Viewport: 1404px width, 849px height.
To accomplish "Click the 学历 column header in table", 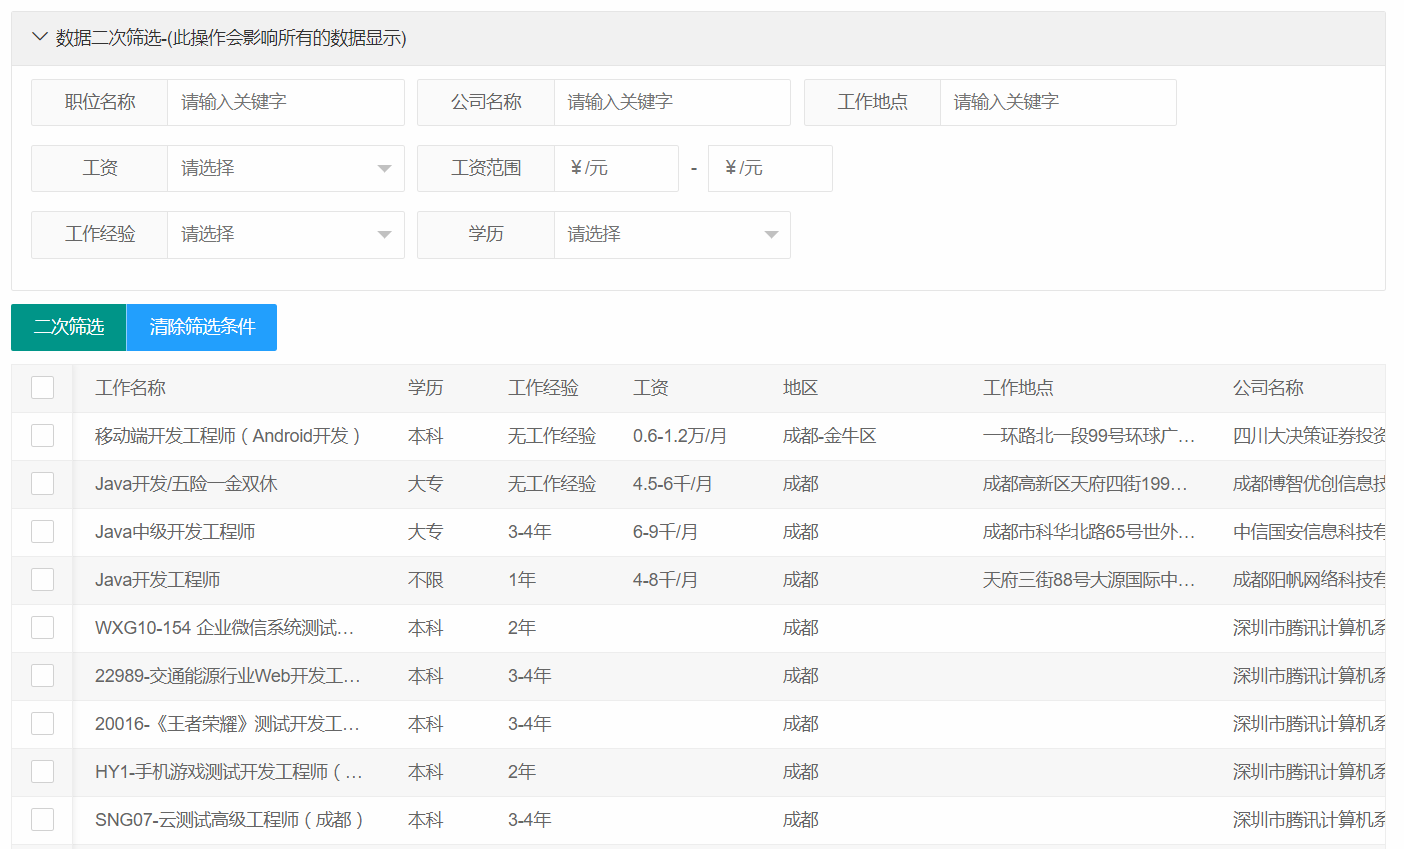I will click(425, 388).
